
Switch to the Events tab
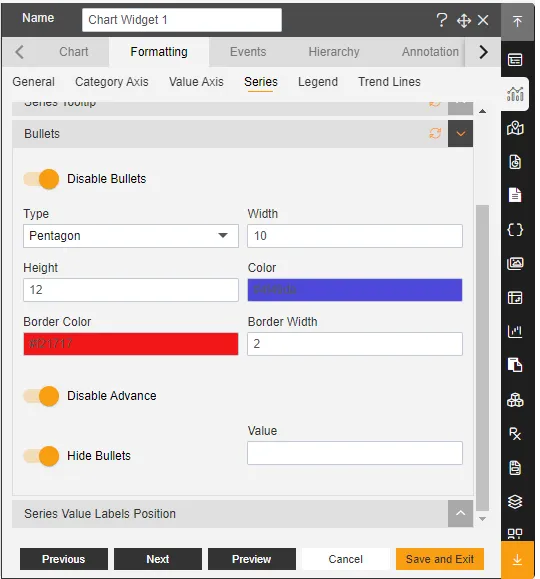(x=248, y=52)
